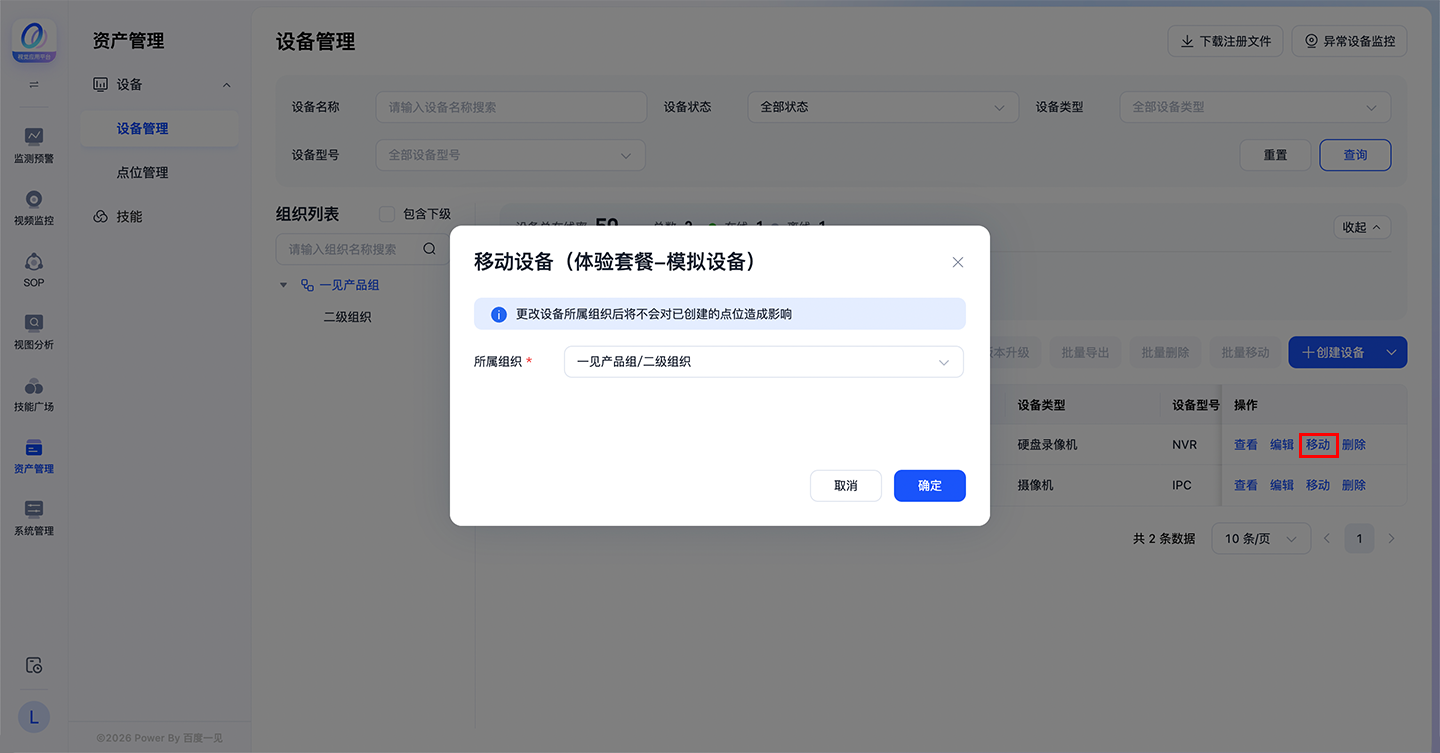
Task: Open the user avatar L
Action: coord(34,716)
